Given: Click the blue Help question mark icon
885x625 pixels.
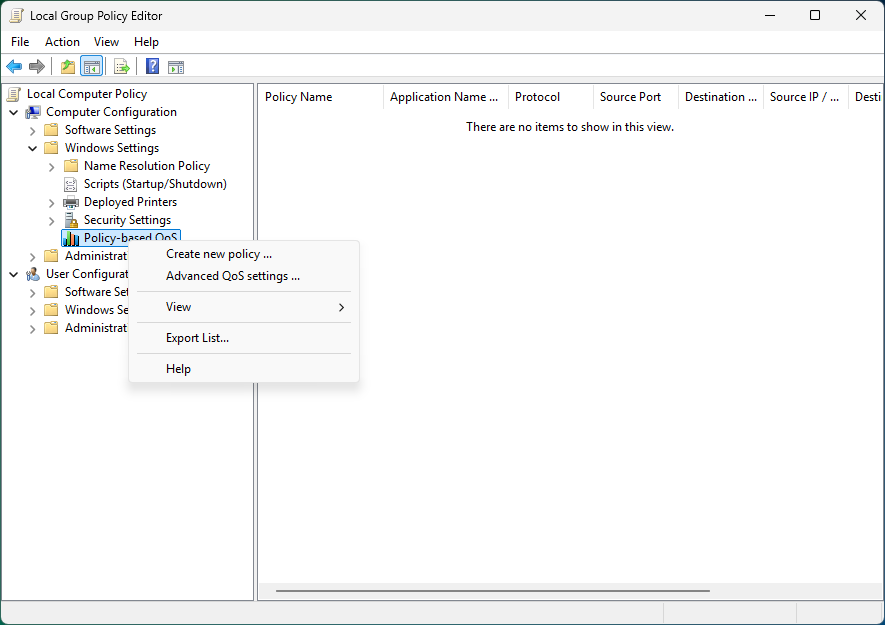Looking at the screenshot, I should pyautogui.click(x=152, y=67).
